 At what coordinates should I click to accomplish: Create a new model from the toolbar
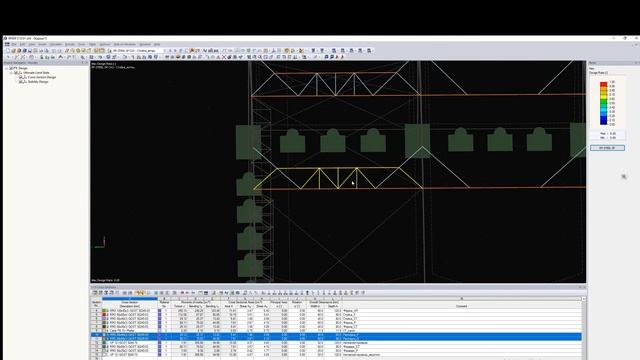(x=8, y=51)
